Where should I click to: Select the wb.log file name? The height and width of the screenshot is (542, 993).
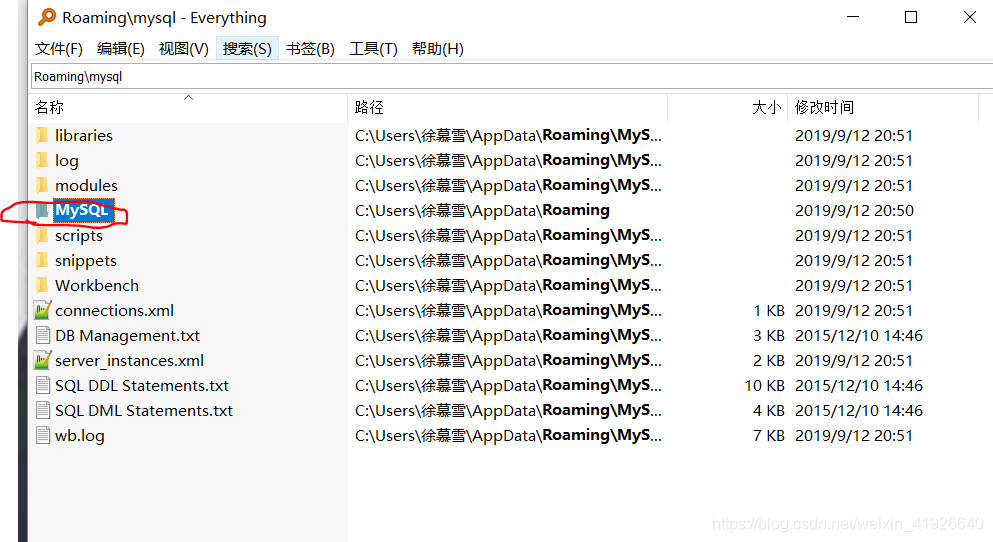[x=80, y=436]
